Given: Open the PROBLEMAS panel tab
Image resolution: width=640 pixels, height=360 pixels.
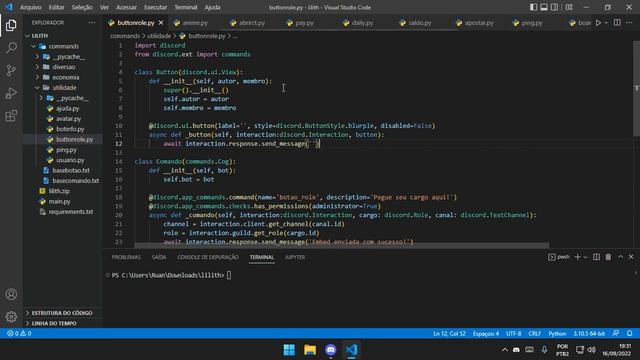Looking at the screenshot, I should [126, 257].
